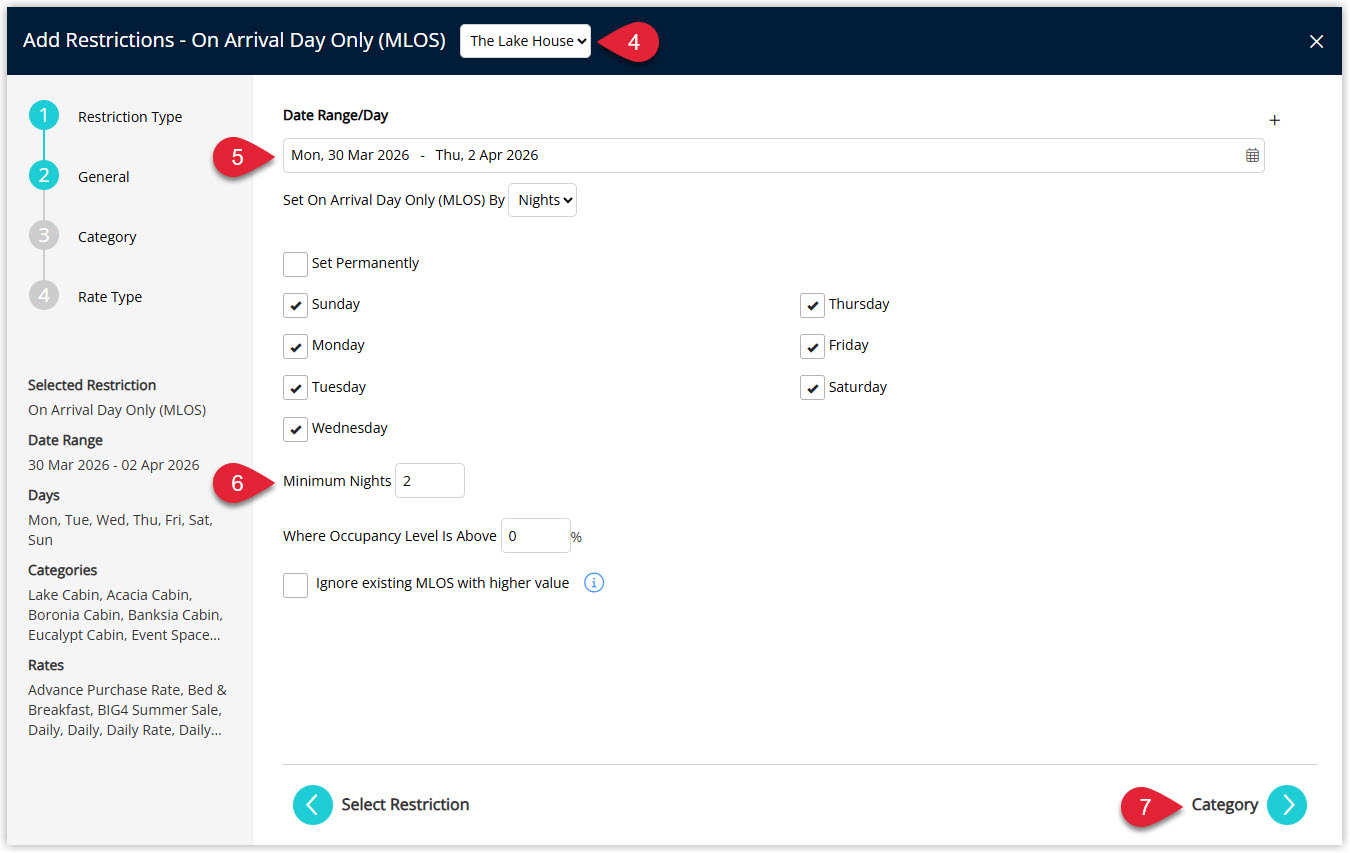
Task: Click the Categories summary heading
Action: [63, 570]
